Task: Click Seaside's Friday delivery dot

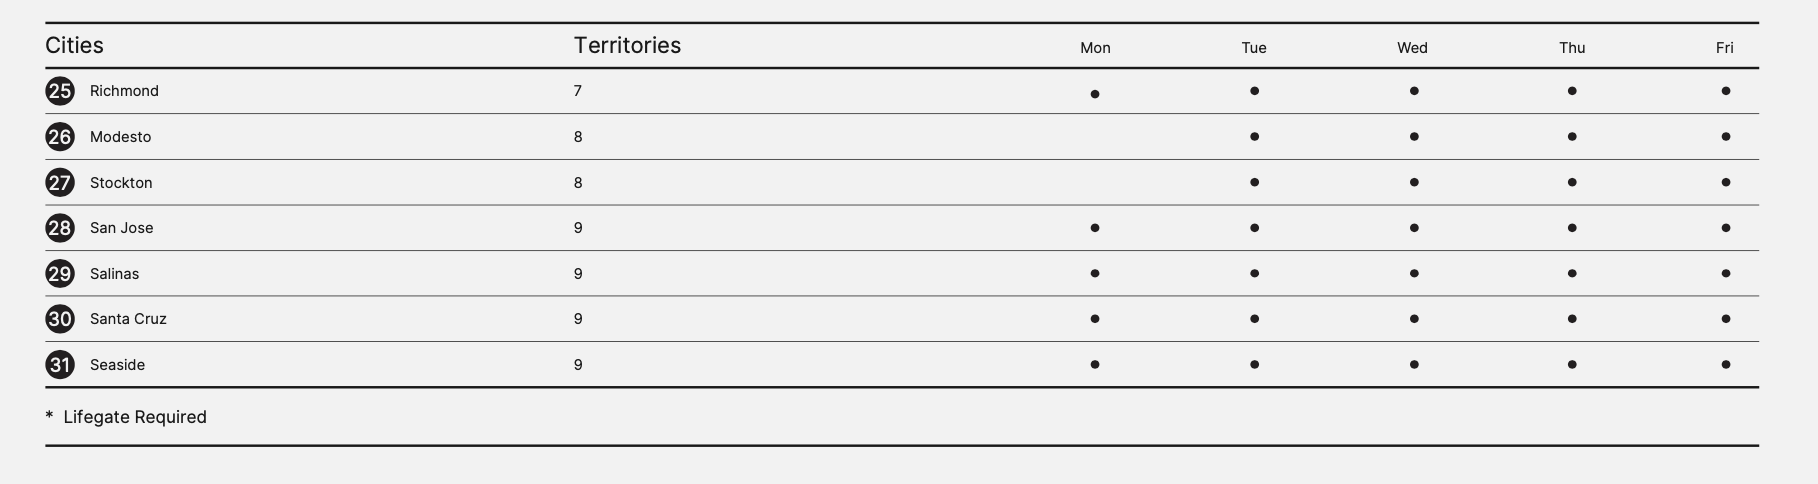Action: (x=1726, y=365)
